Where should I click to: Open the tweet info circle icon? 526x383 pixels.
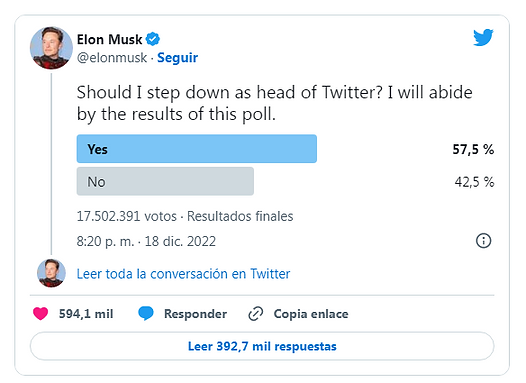pyautogui.click(x=483, y=241)
